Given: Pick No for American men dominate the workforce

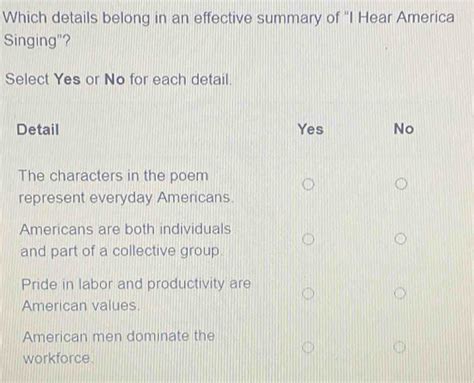Looking at the screenshot, I should pyautogui.click(x=399, y=347).
